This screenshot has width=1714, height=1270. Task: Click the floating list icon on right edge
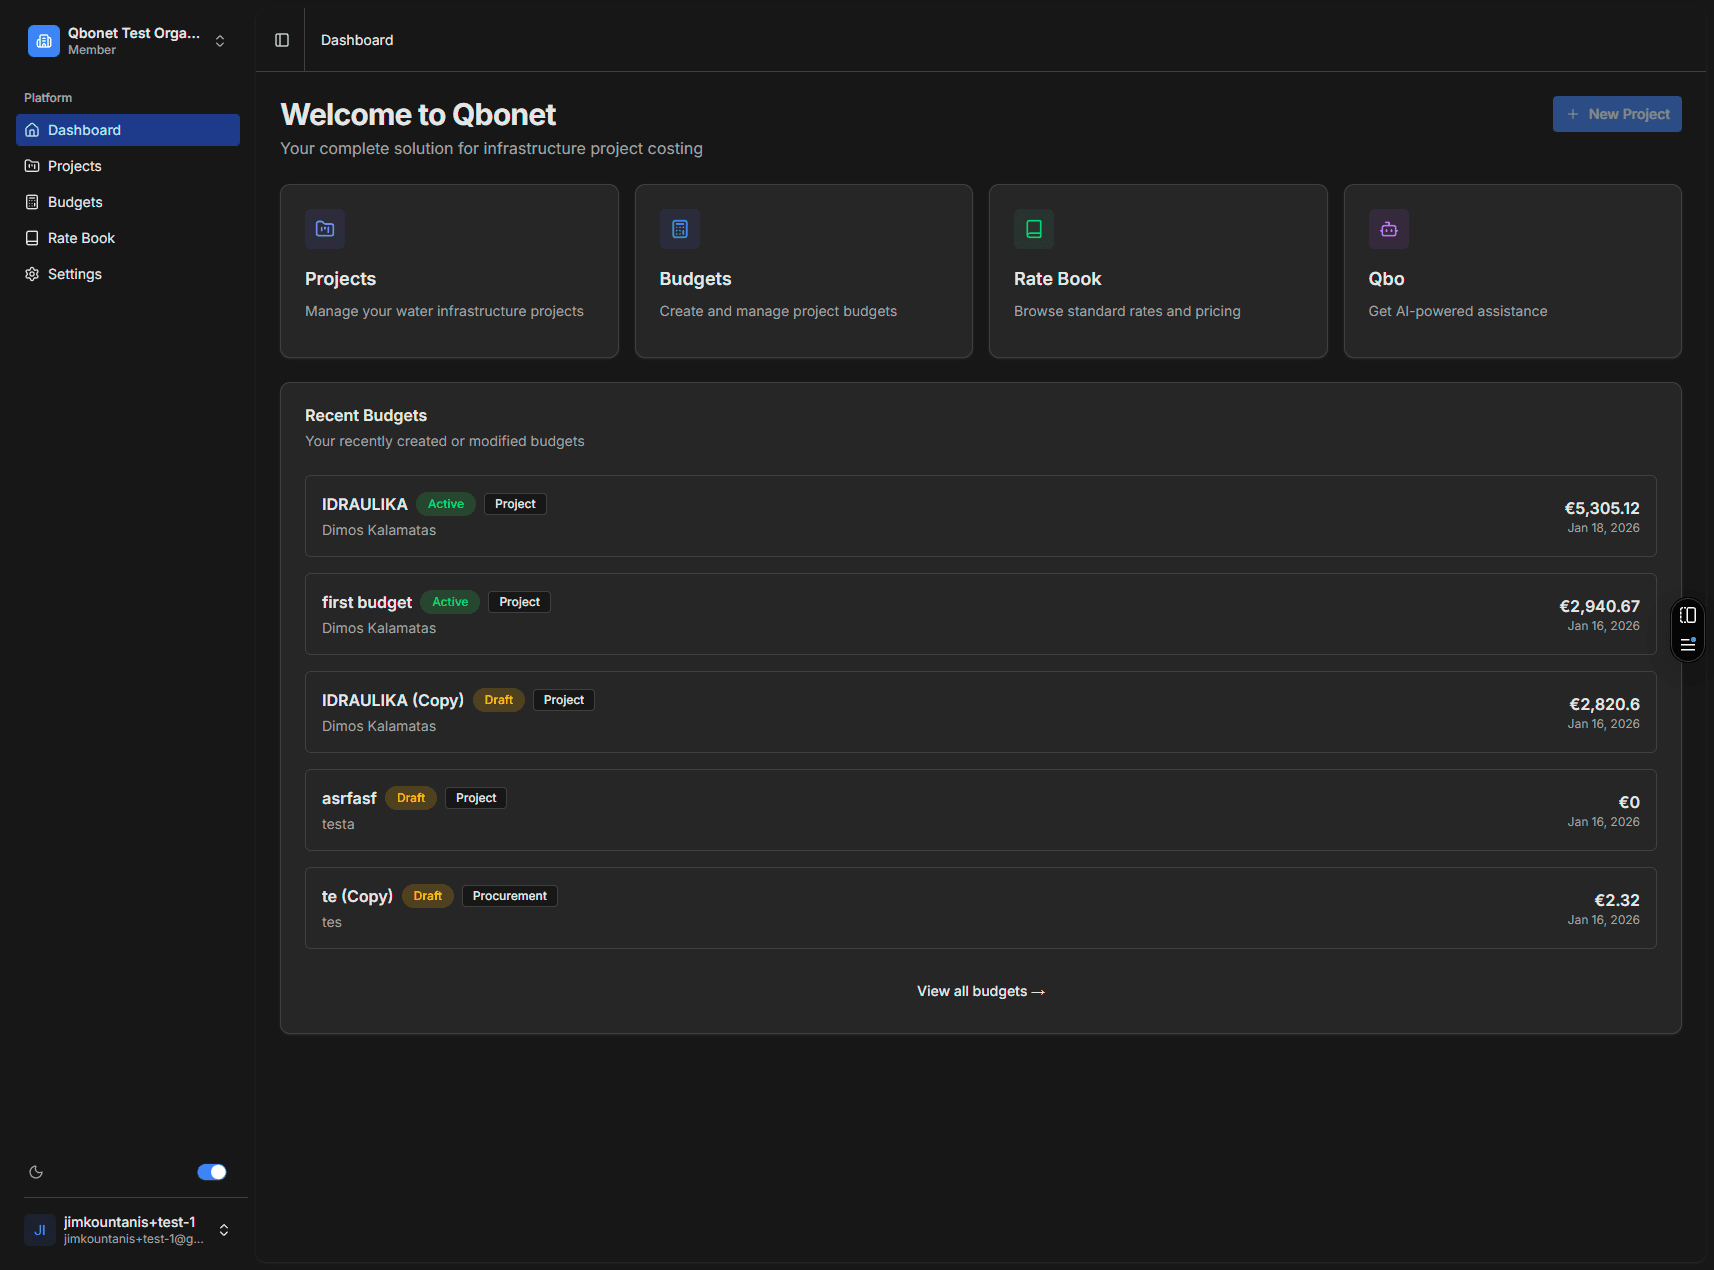pos(1688,645)
